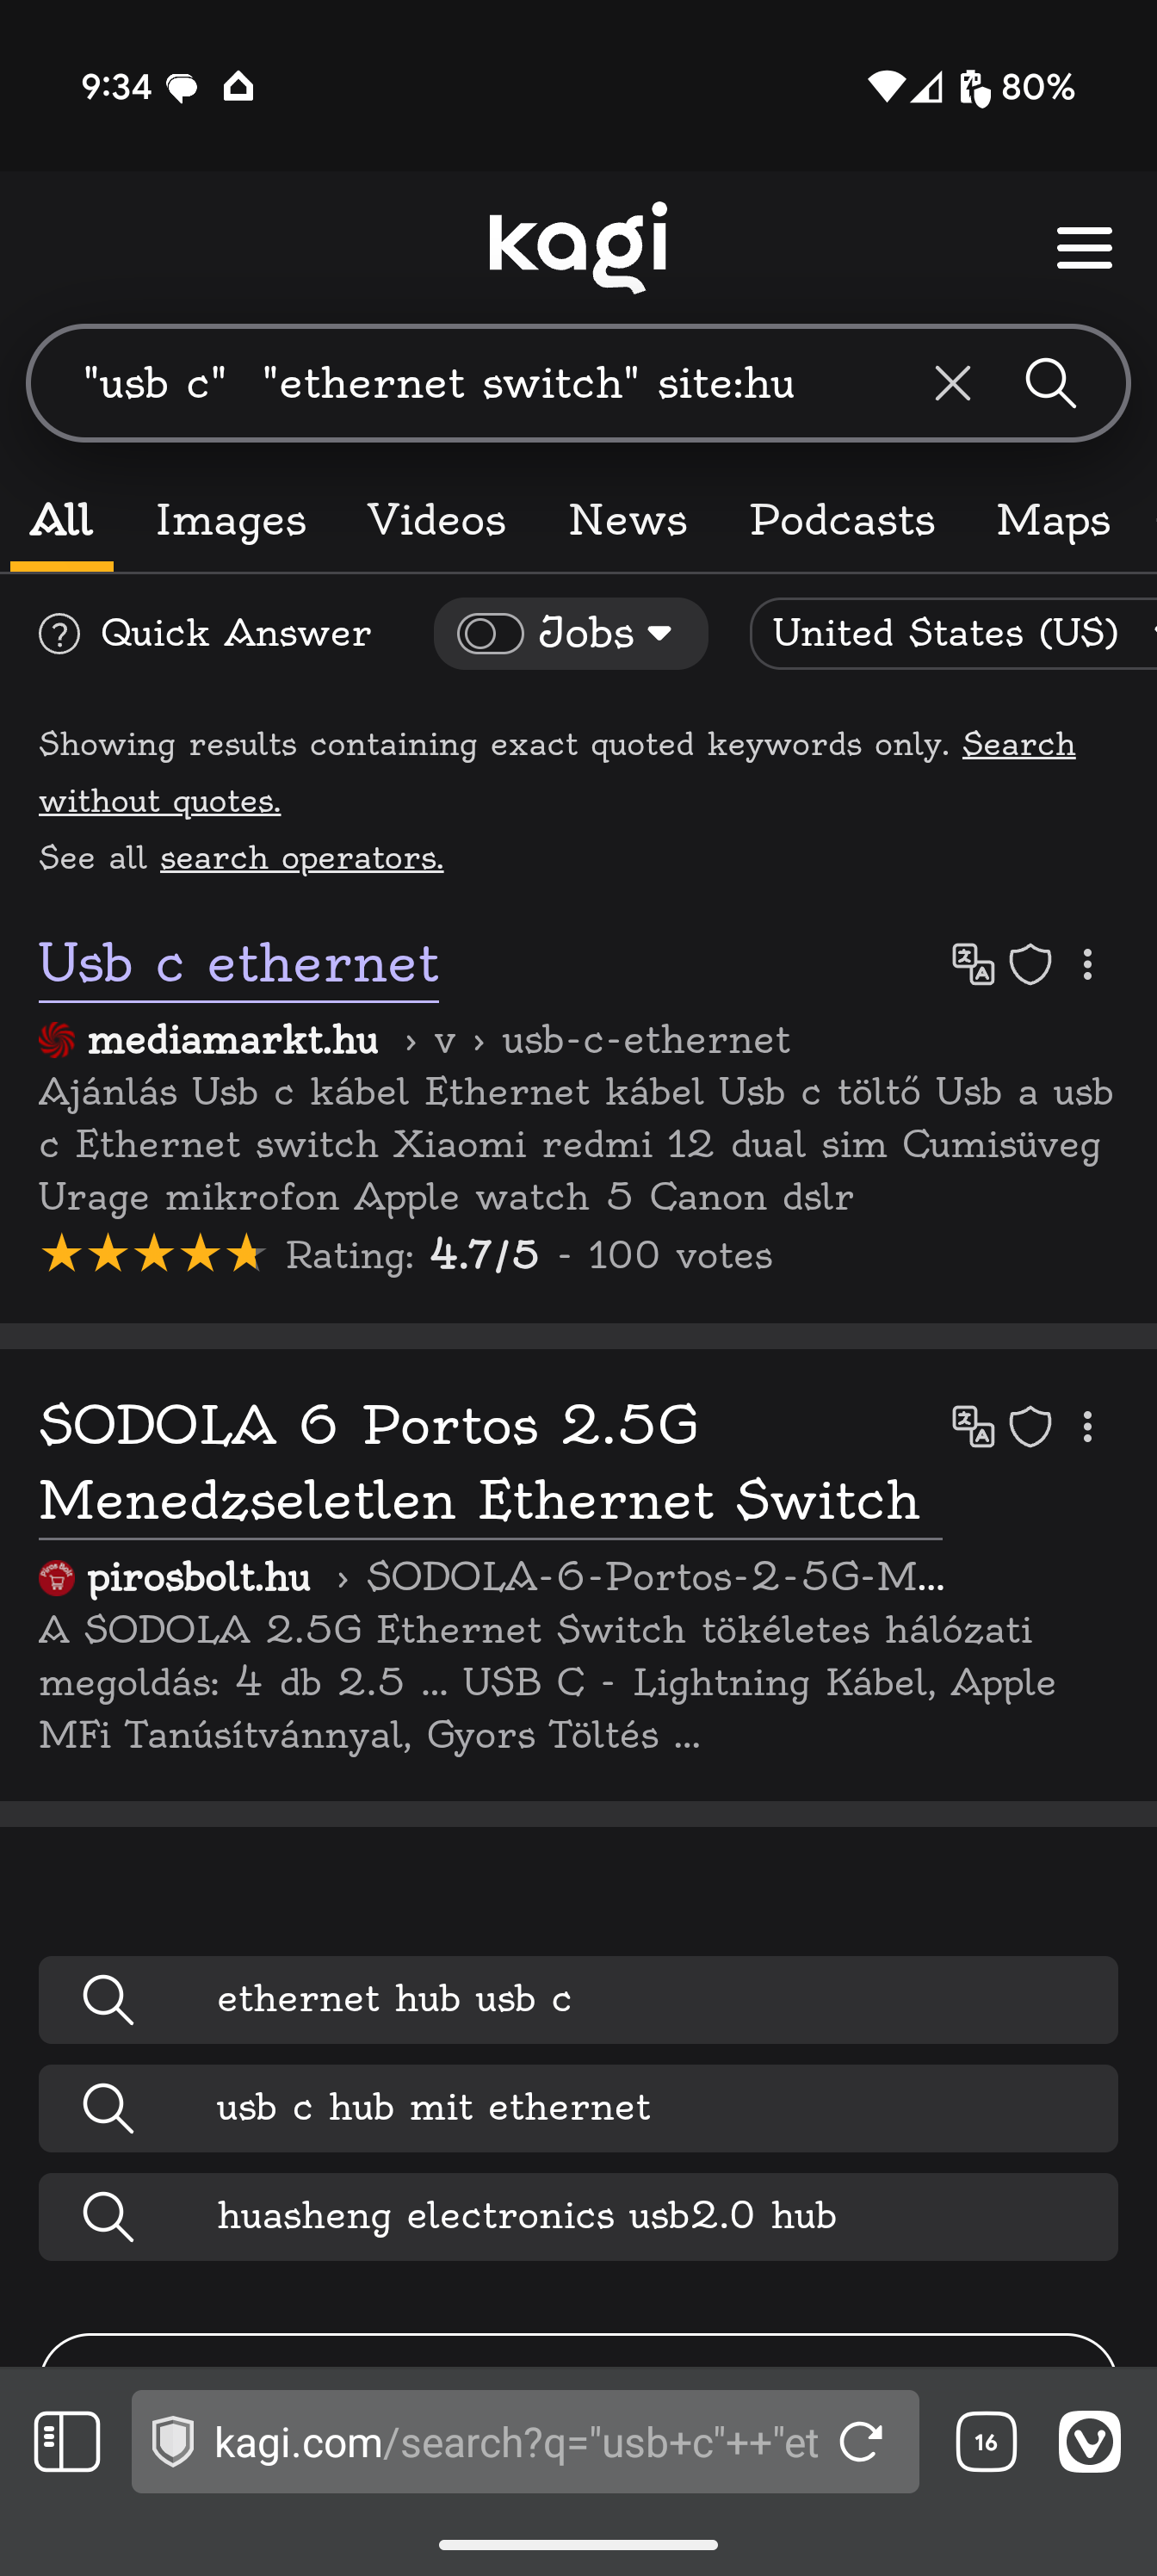Open the search operators link
Image resolution: width=1157 pixels, height=2576 pixels.
click(301, 858)
